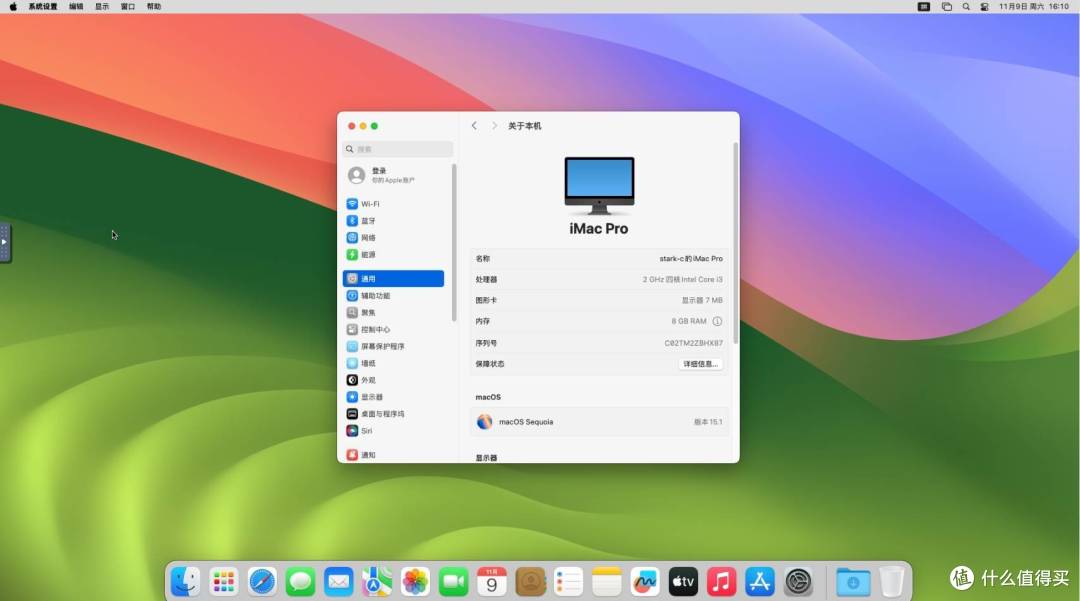Select 辅助功能 (Accessibility) in the sidebar
Viewport: 1080px width, 601px height.
tap(376, 295)
